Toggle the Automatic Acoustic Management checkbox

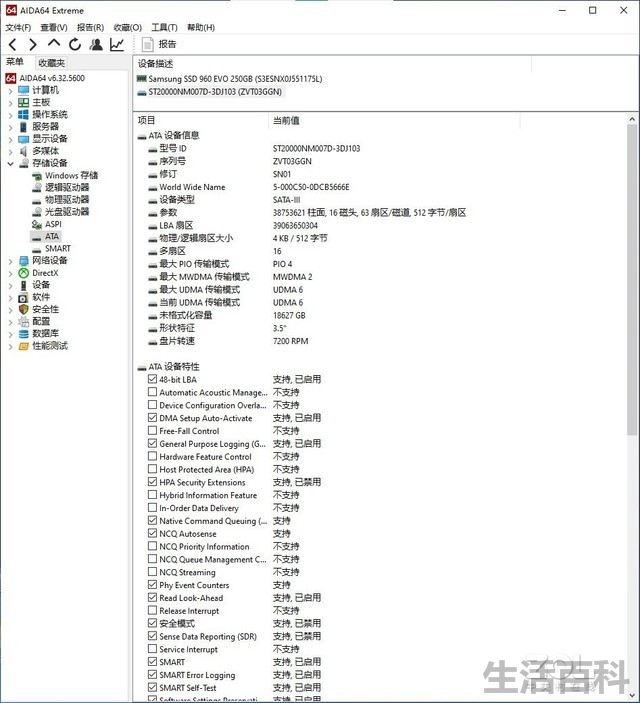152,392
